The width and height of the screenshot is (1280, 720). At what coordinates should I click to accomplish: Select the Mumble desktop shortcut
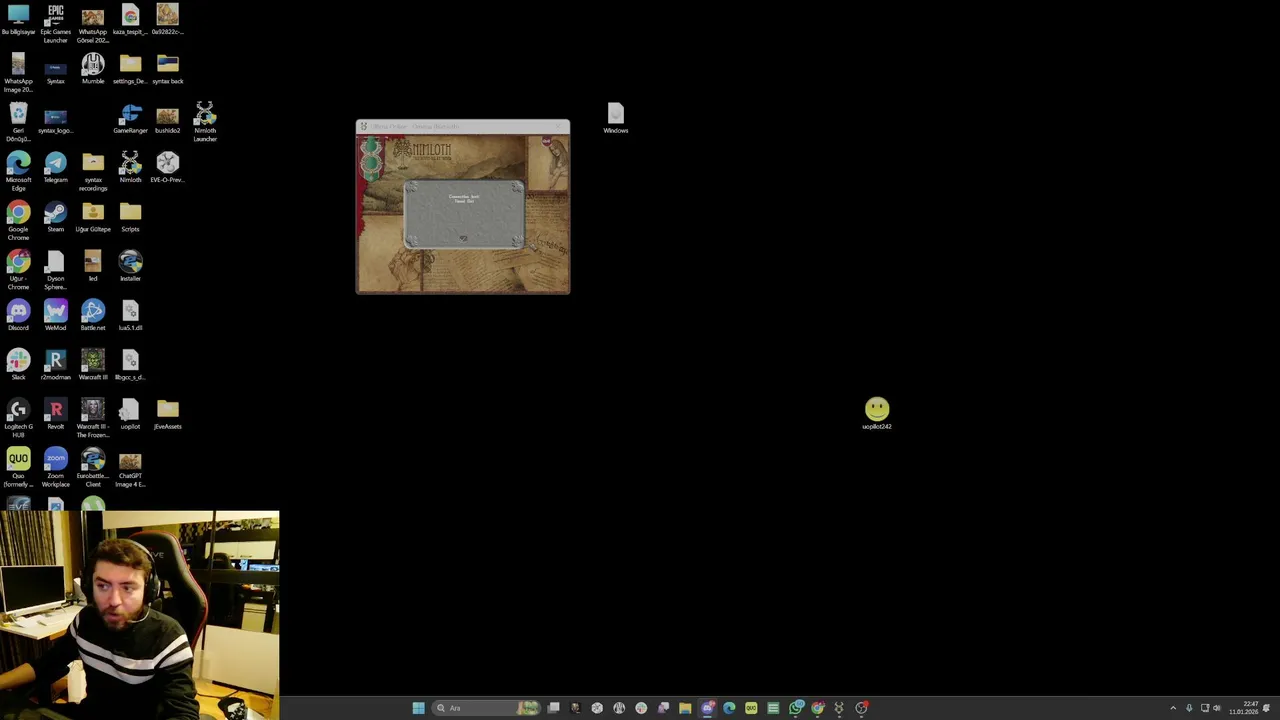(93, 70)
